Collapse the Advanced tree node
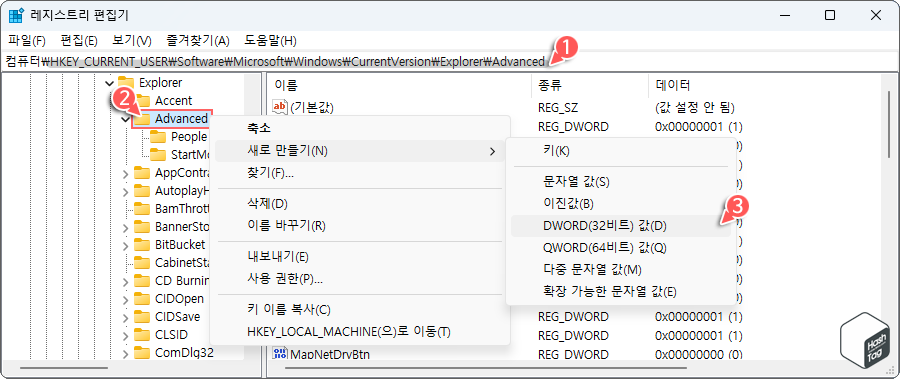This screenshot has width=900, height=379. click(x=126, y=119)
